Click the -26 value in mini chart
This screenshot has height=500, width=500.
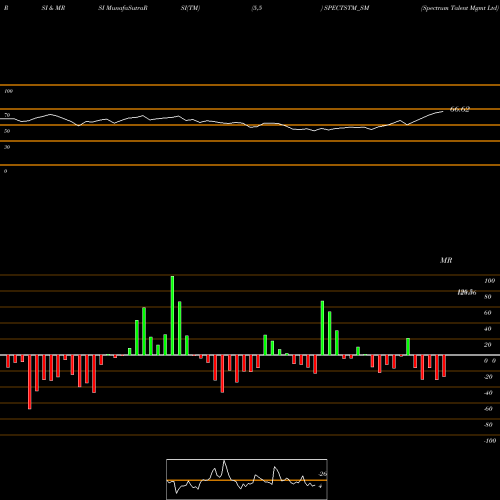click(x=322, y=474)
